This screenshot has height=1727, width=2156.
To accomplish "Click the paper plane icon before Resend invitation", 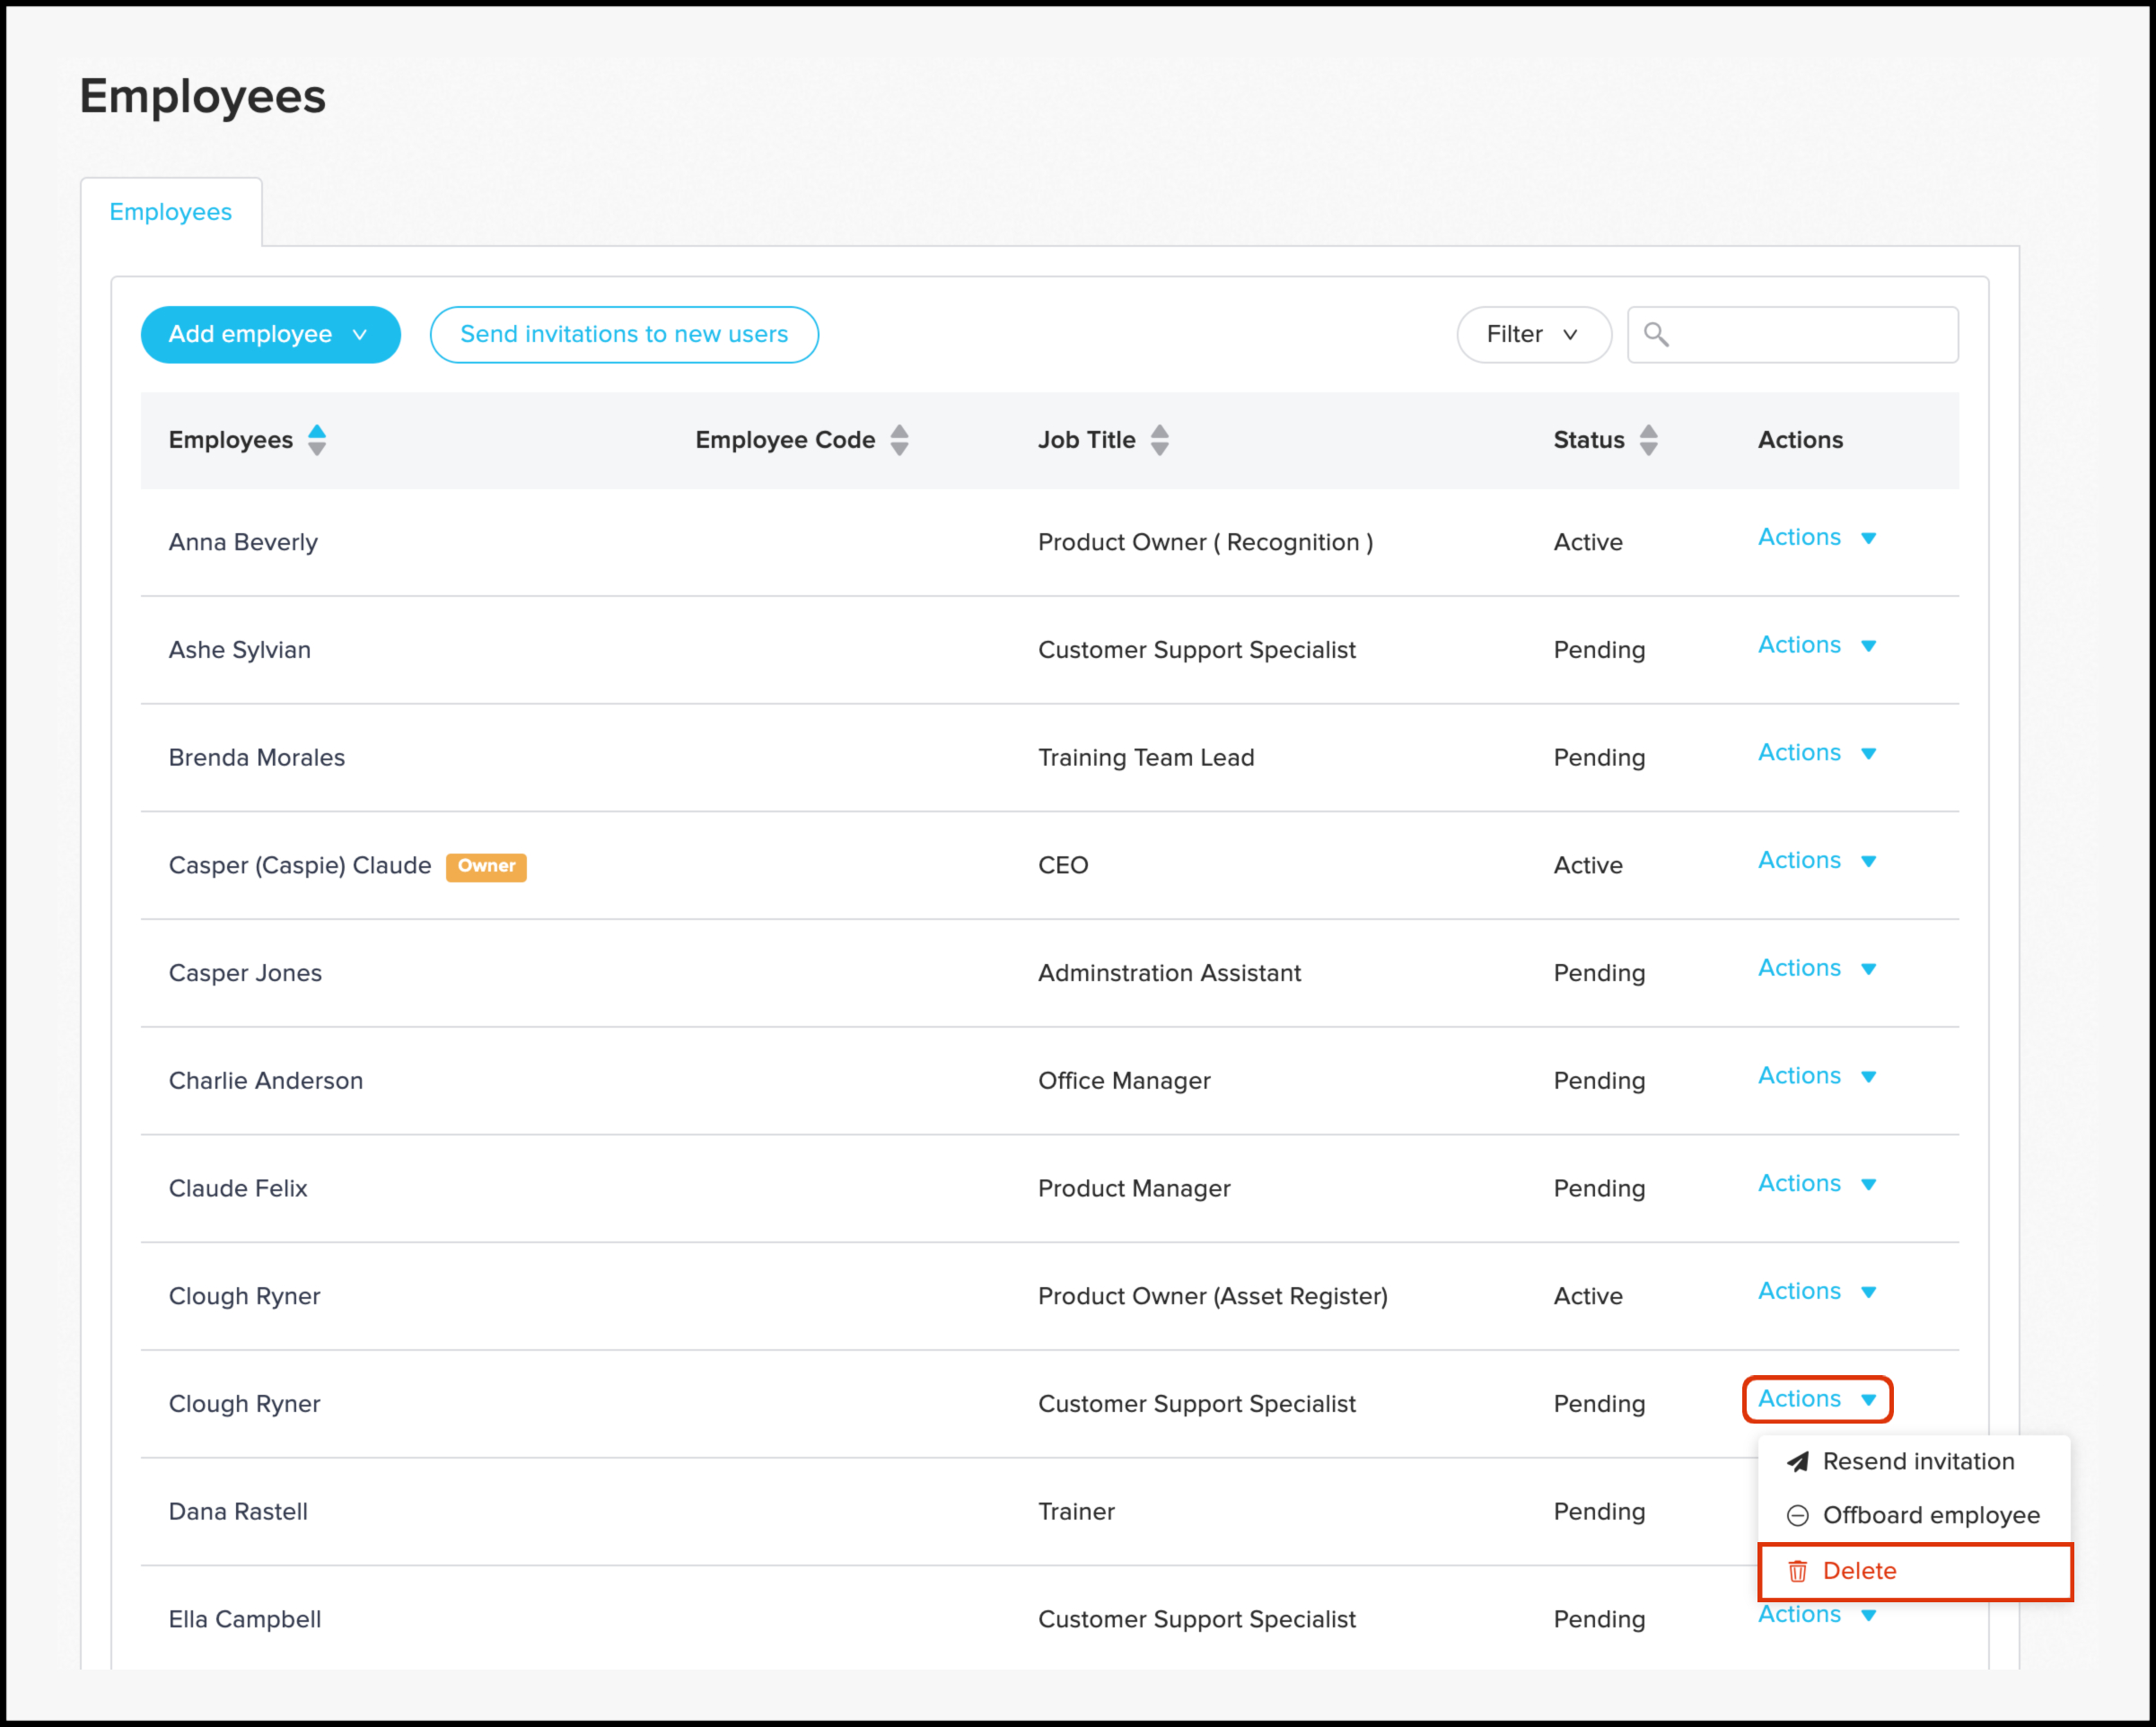I will pyautogui.click(x=1797, y=1461).
